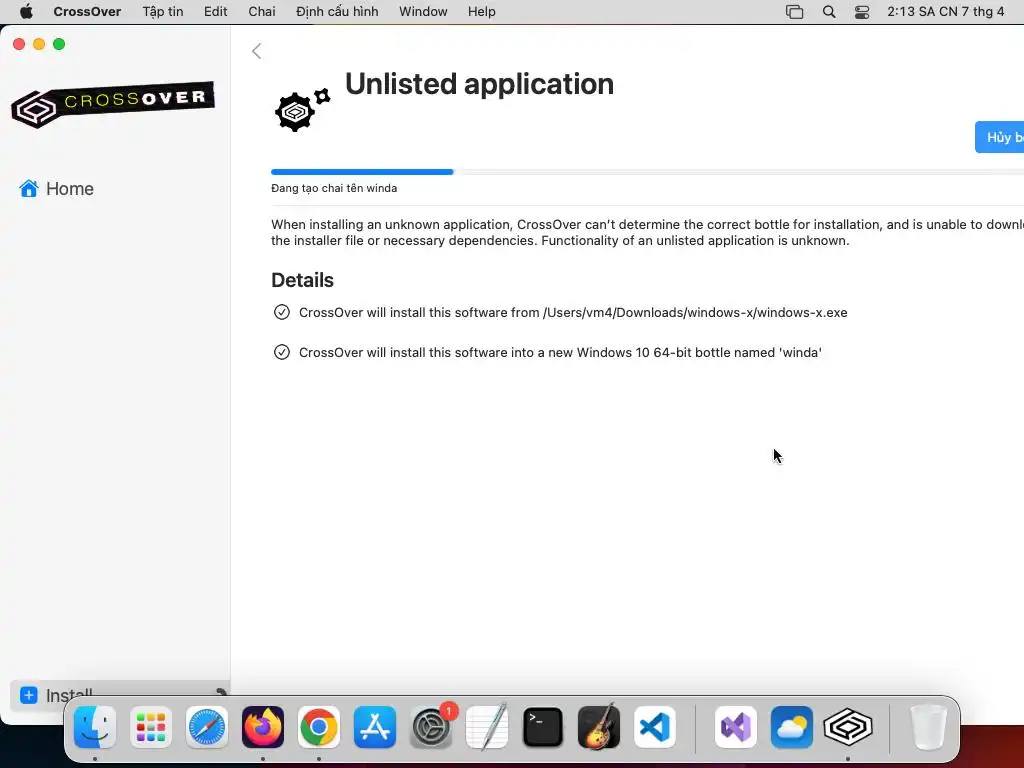Click the installer path /Users/vm4/Downloads/windows-x/windows-x.exe text

click(695, 312)
